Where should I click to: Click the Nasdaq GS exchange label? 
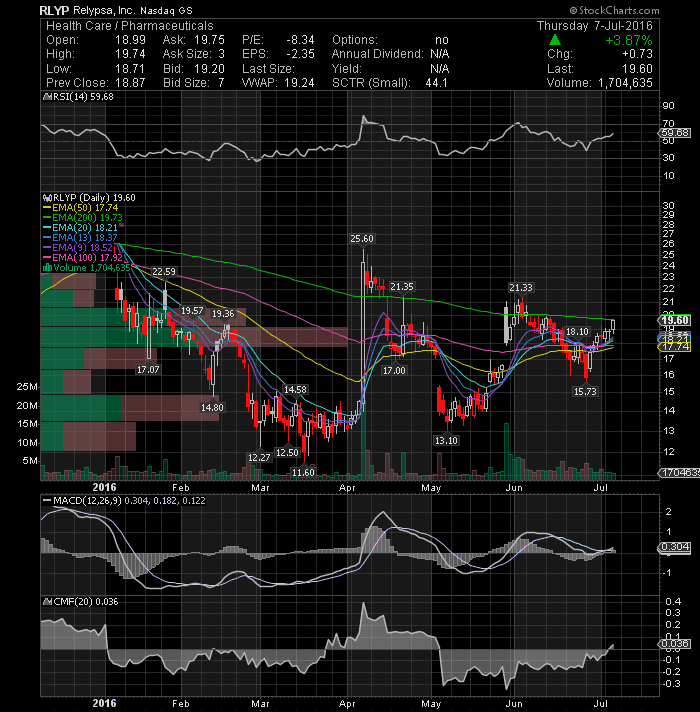coord(166,11)
